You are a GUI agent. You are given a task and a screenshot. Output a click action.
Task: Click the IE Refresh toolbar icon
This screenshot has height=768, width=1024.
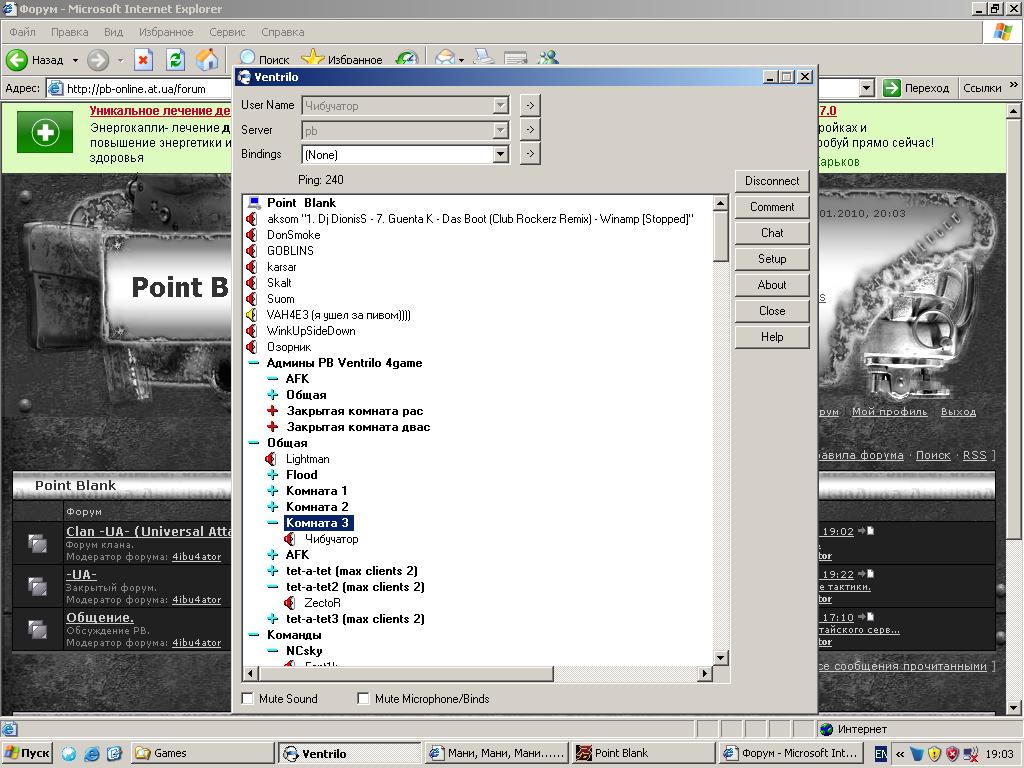click(175, 60)
